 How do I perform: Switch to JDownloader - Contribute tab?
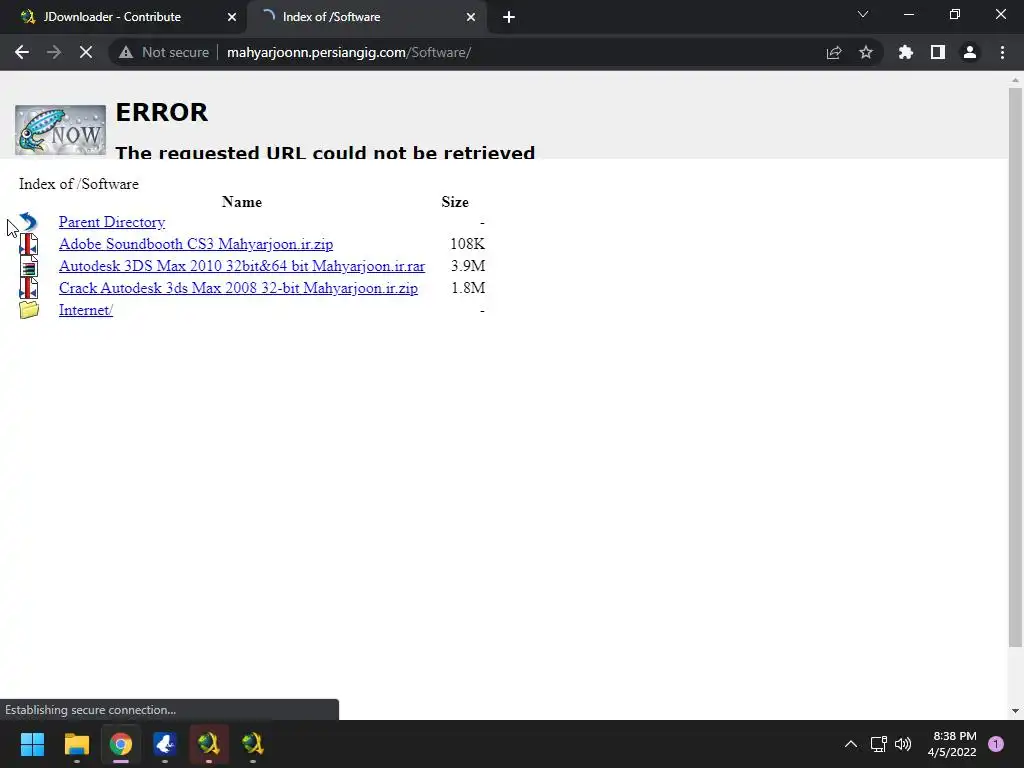tap(112, 17)
